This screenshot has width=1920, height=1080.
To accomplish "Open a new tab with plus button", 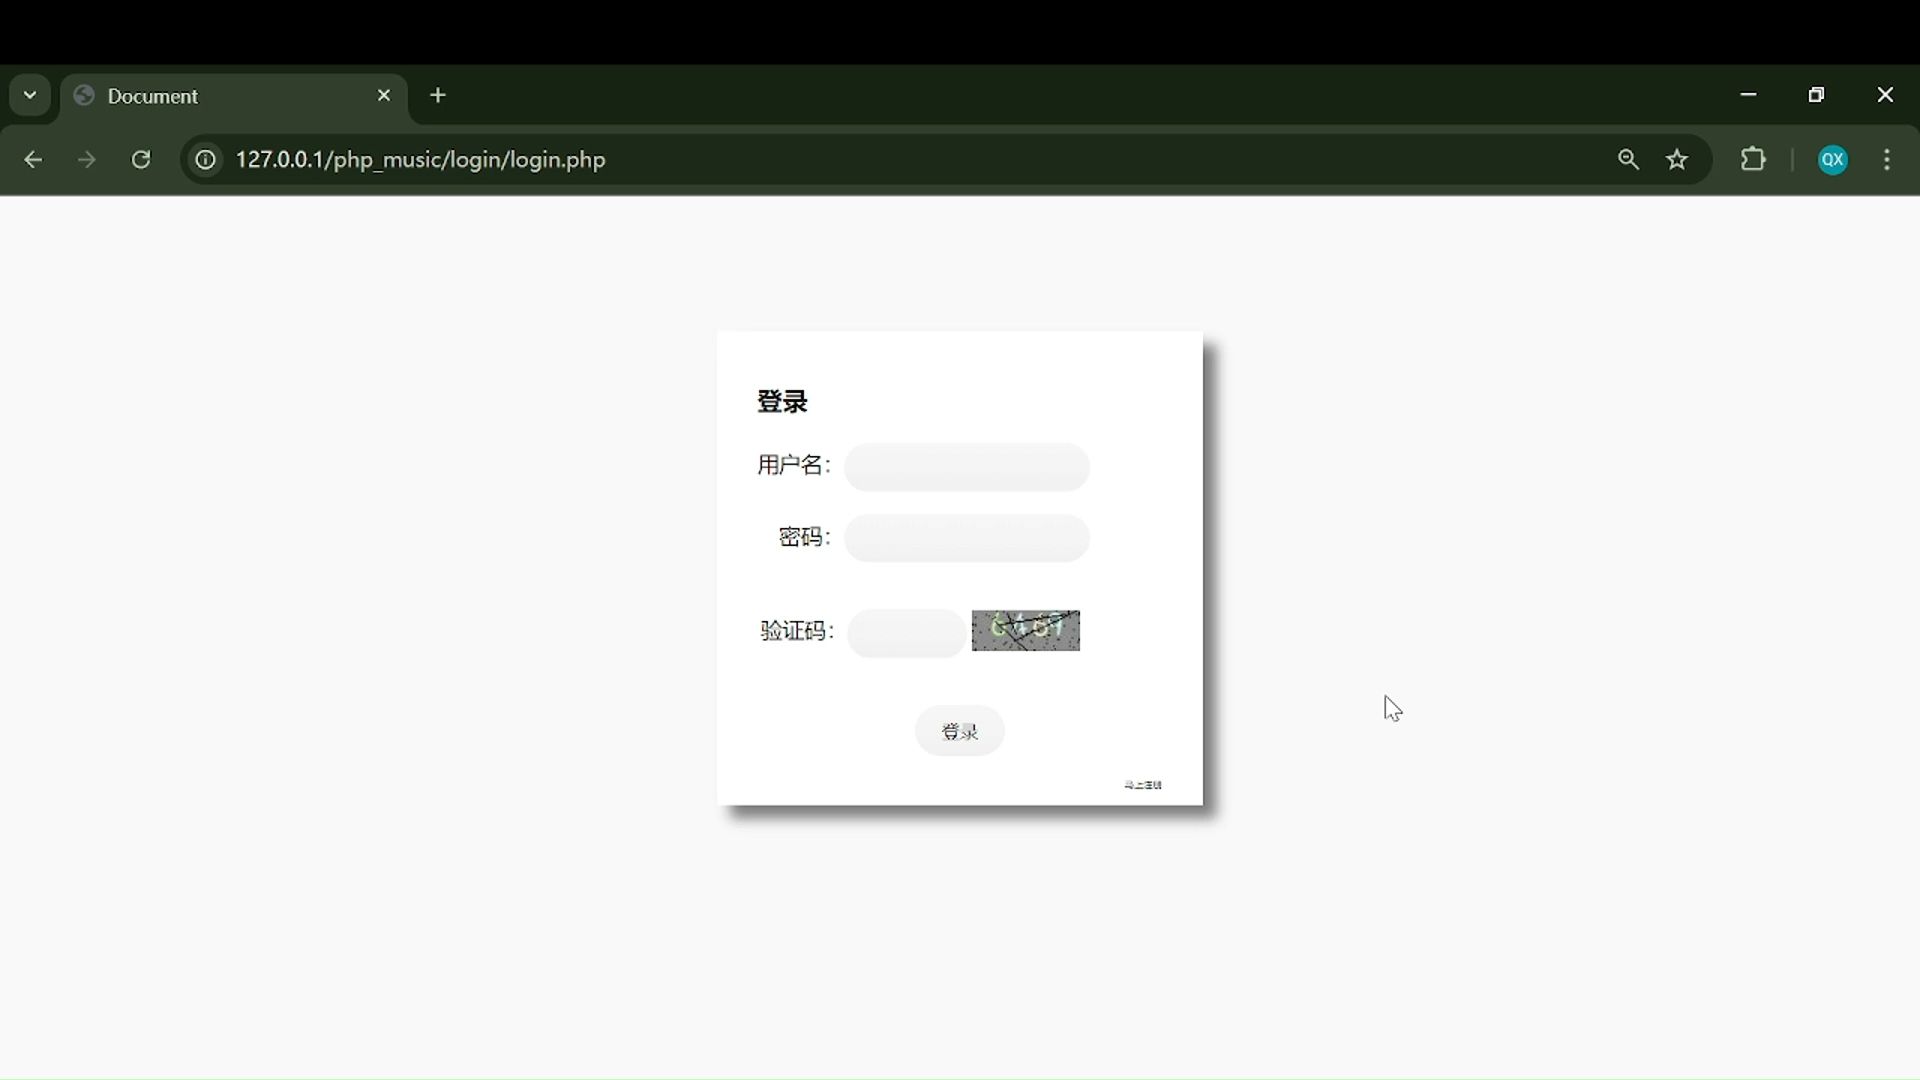I will [438, 96].
